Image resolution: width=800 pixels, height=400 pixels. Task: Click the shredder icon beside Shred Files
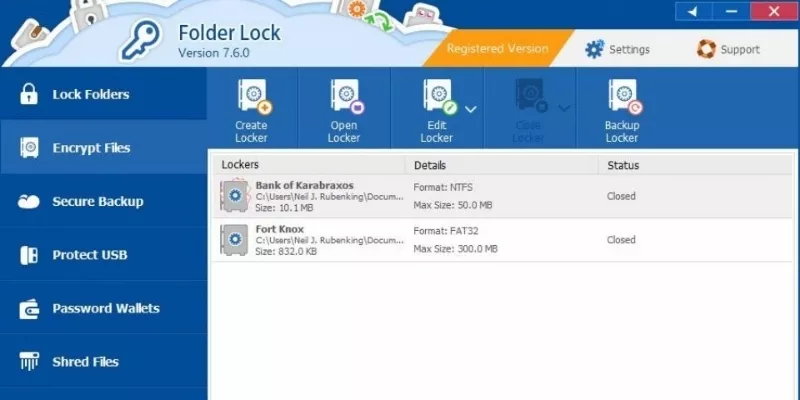pos(29,362)
